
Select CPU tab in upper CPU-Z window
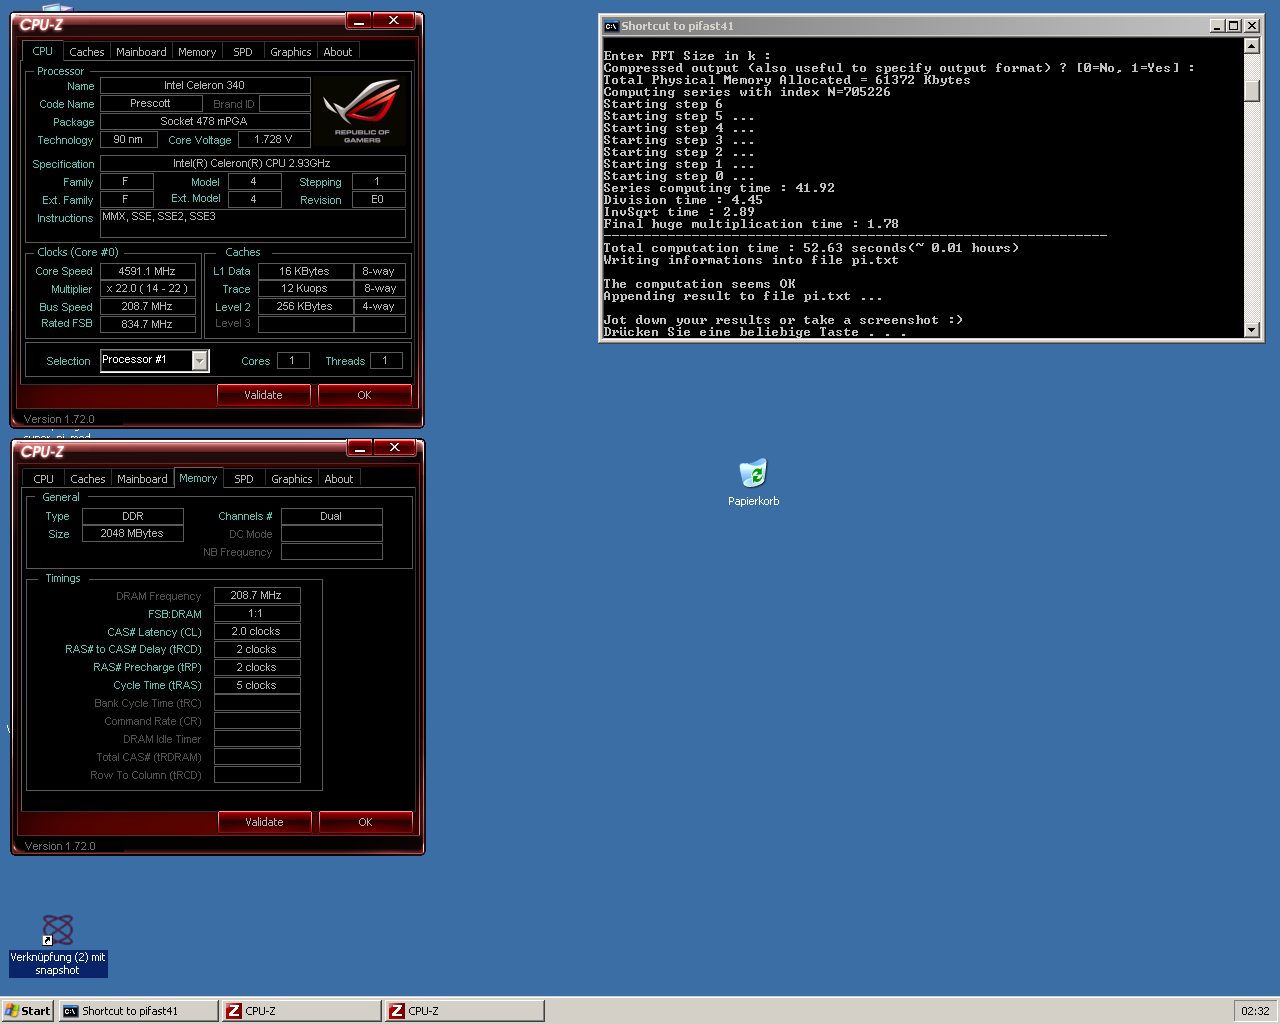(43, 51)
